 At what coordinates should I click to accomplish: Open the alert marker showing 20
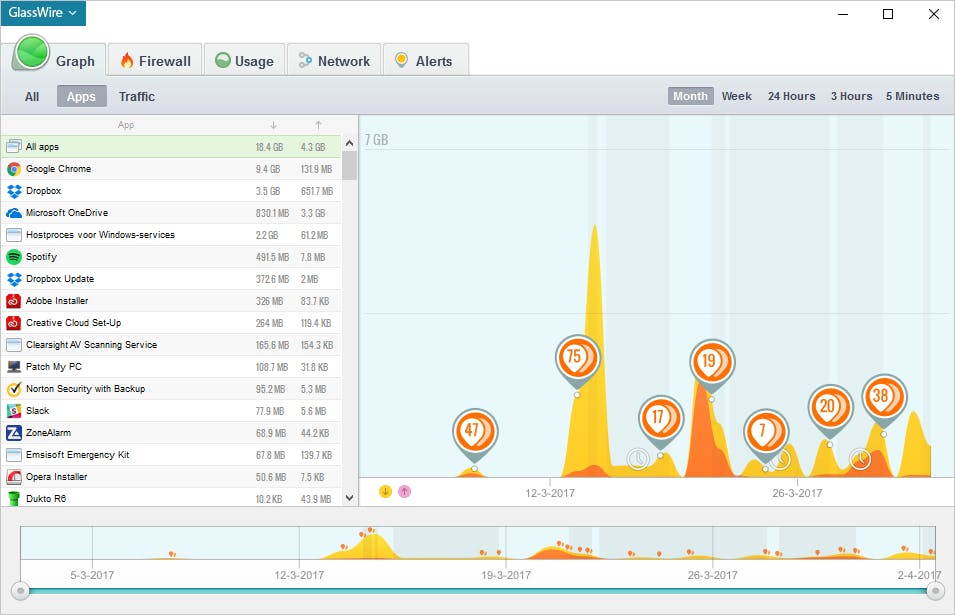(x=830, y=407)
